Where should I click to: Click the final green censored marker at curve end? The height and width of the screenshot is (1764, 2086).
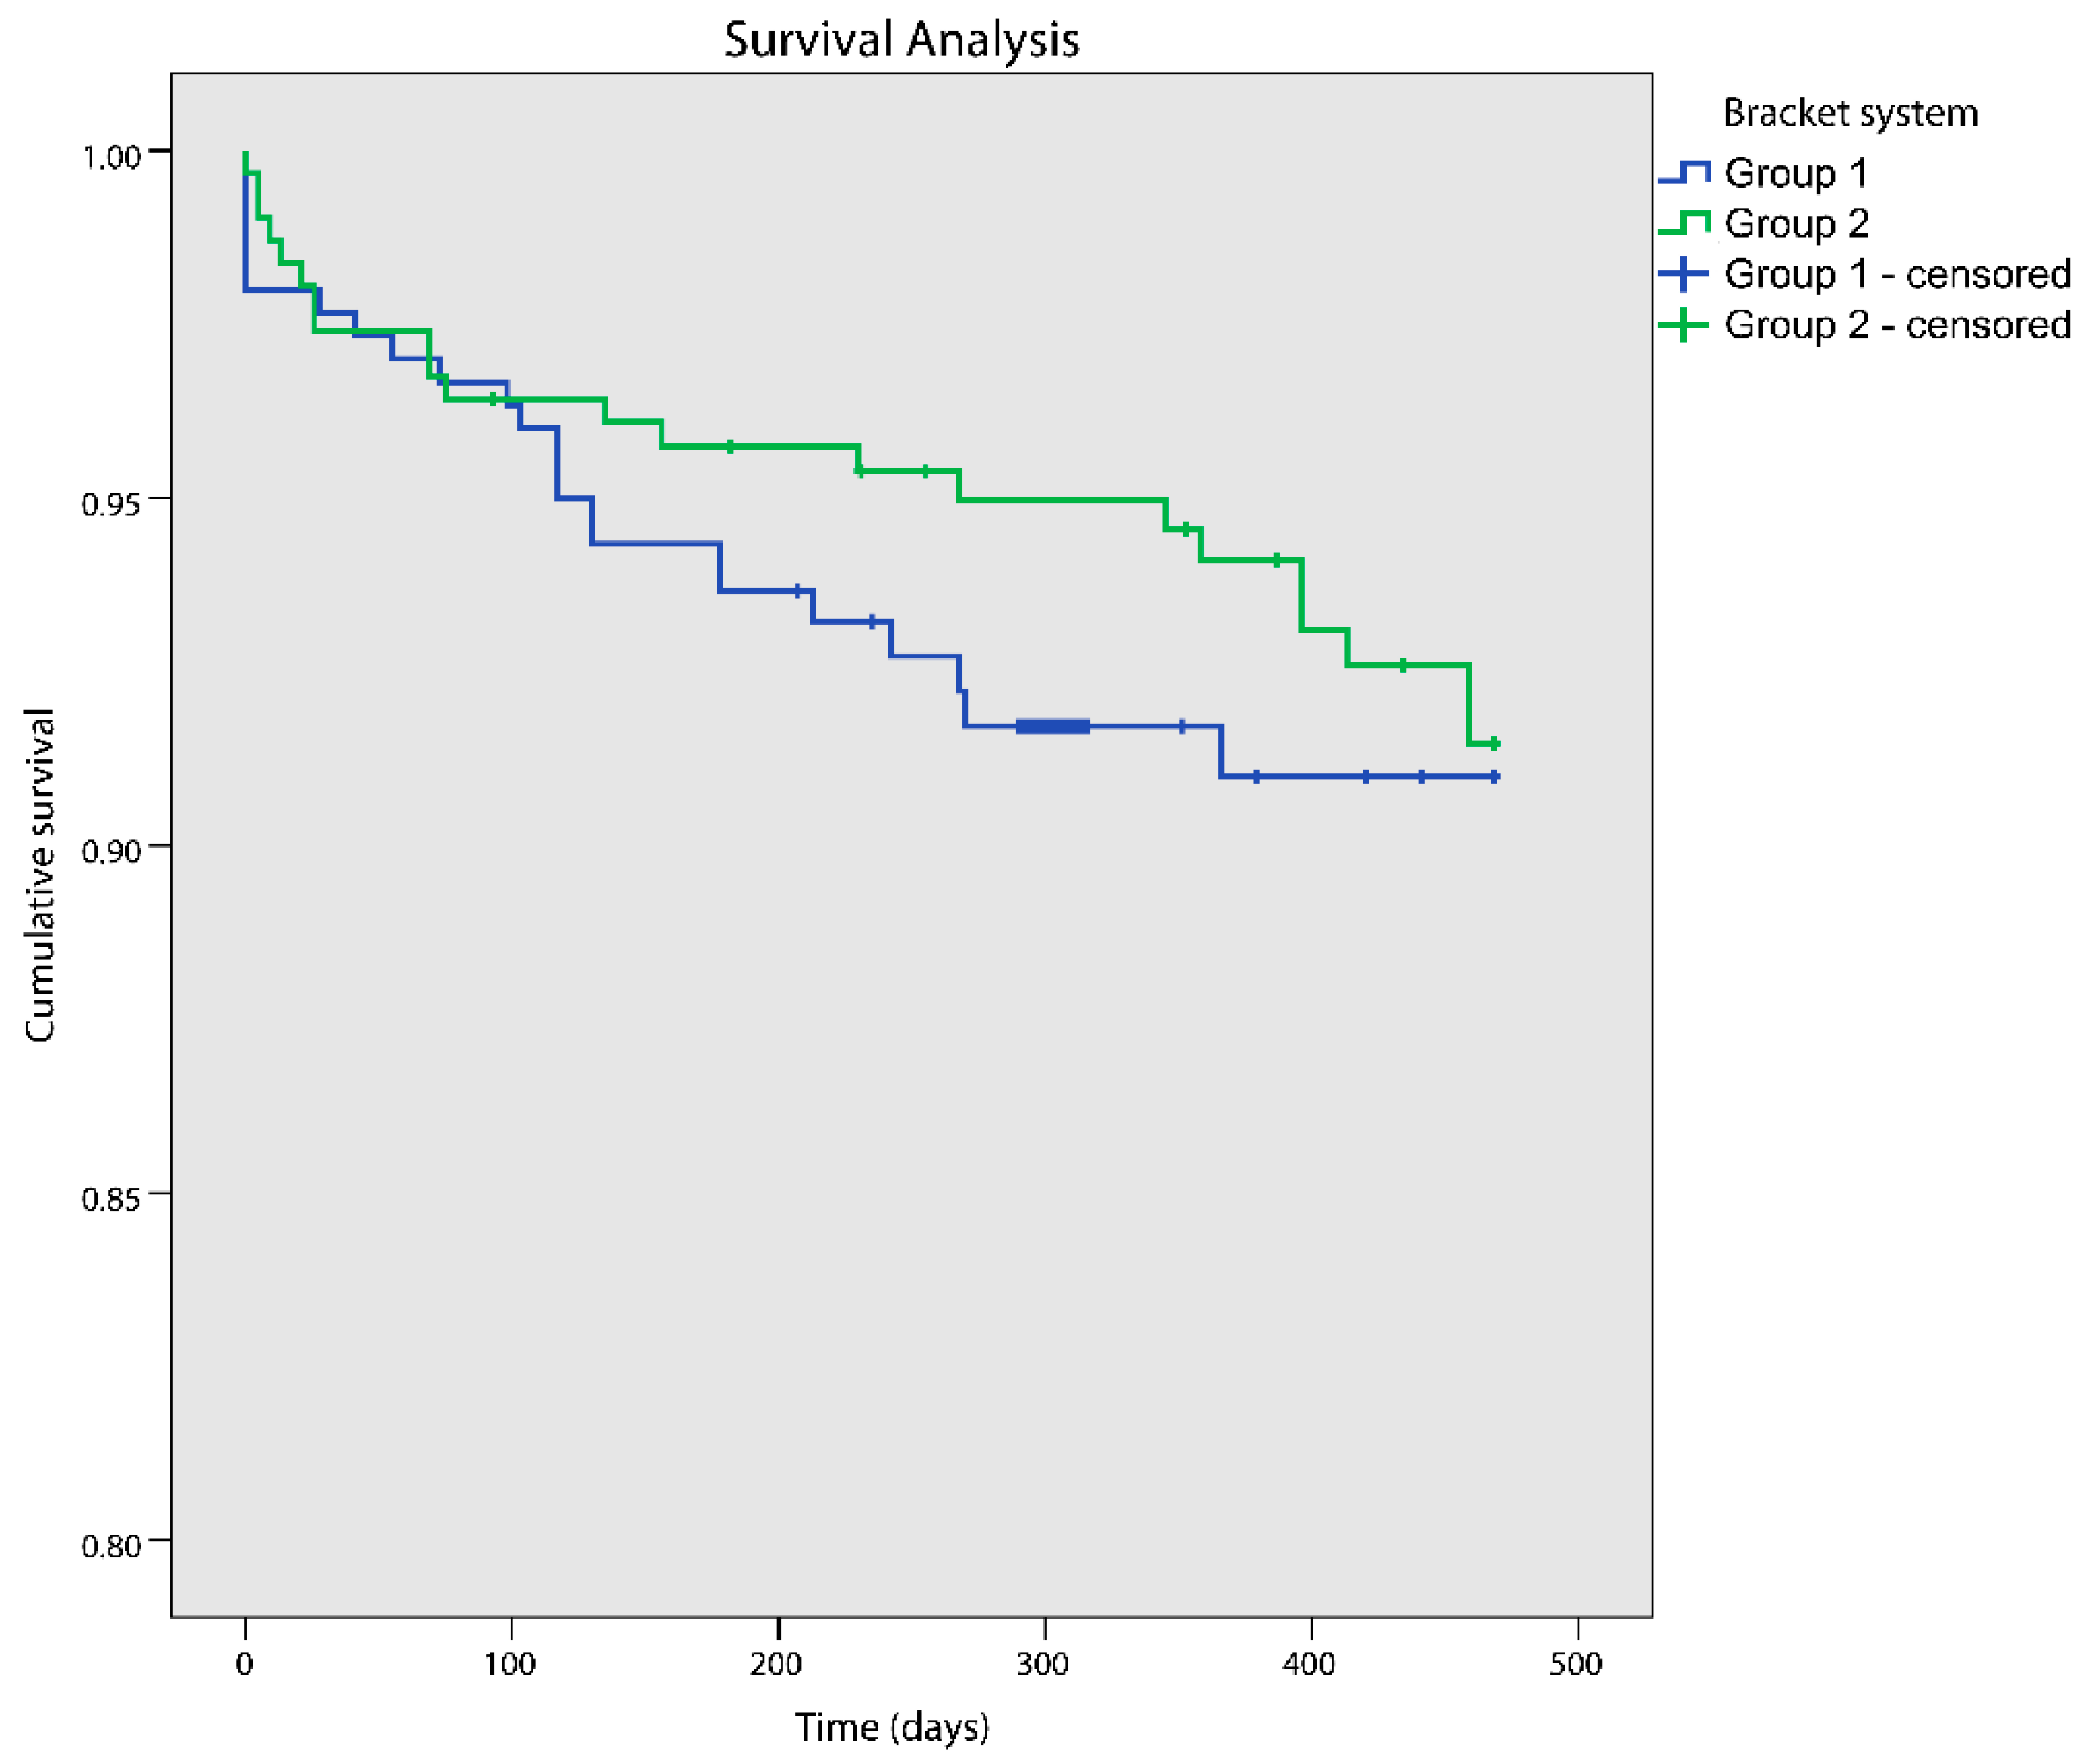1494,743
